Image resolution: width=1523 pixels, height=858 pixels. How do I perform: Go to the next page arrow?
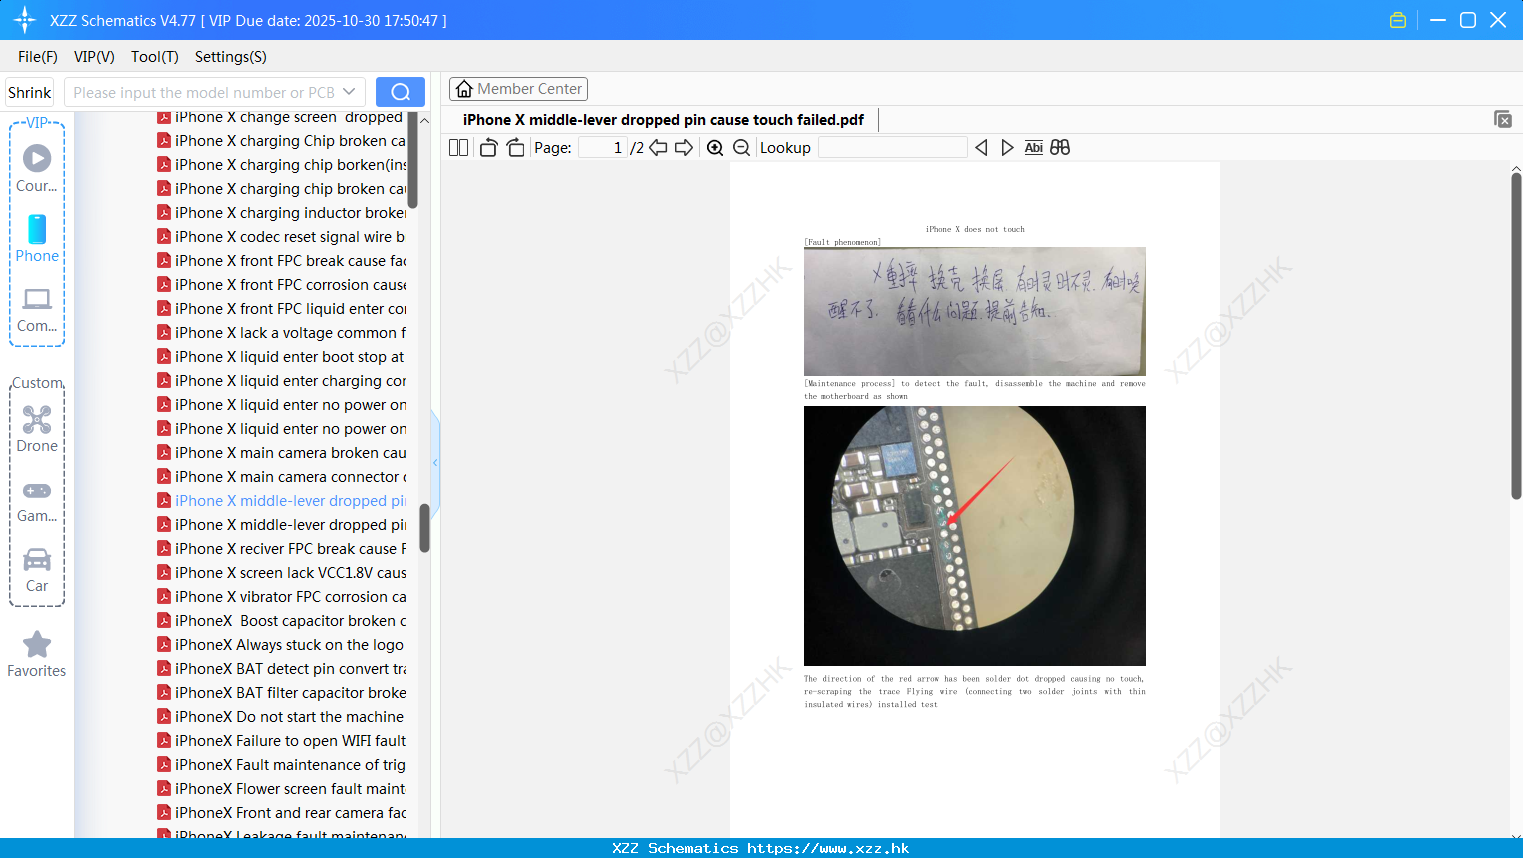684,148
